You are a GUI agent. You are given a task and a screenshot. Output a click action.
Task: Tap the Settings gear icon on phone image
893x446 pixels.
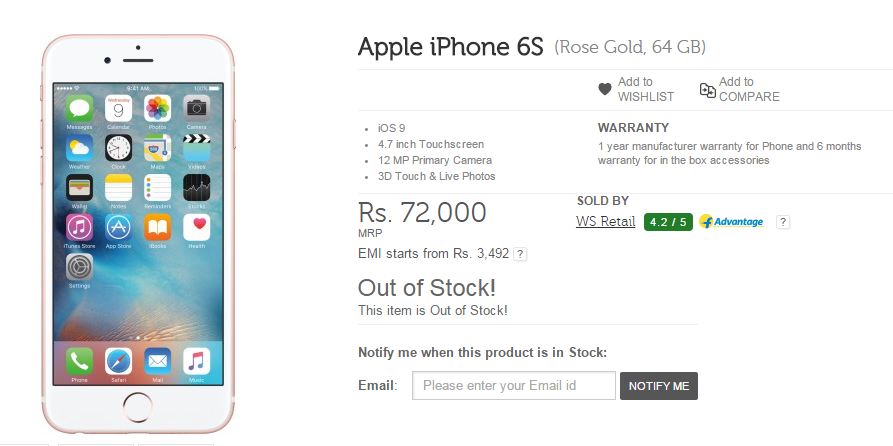[79, 267]
